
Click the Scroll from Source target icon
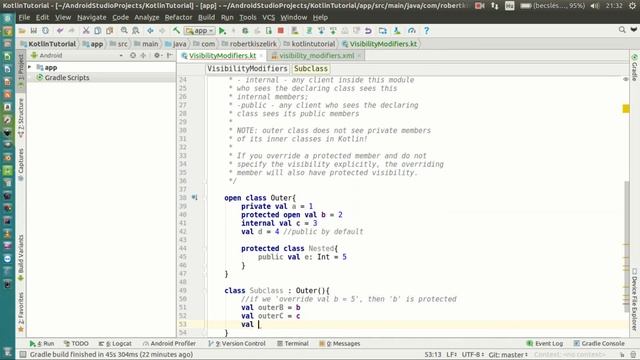[x=133, y=55]
